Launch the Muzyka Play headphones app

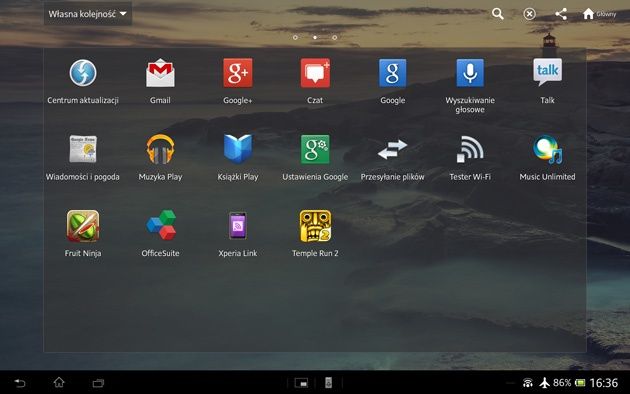[x=160, y=149]
